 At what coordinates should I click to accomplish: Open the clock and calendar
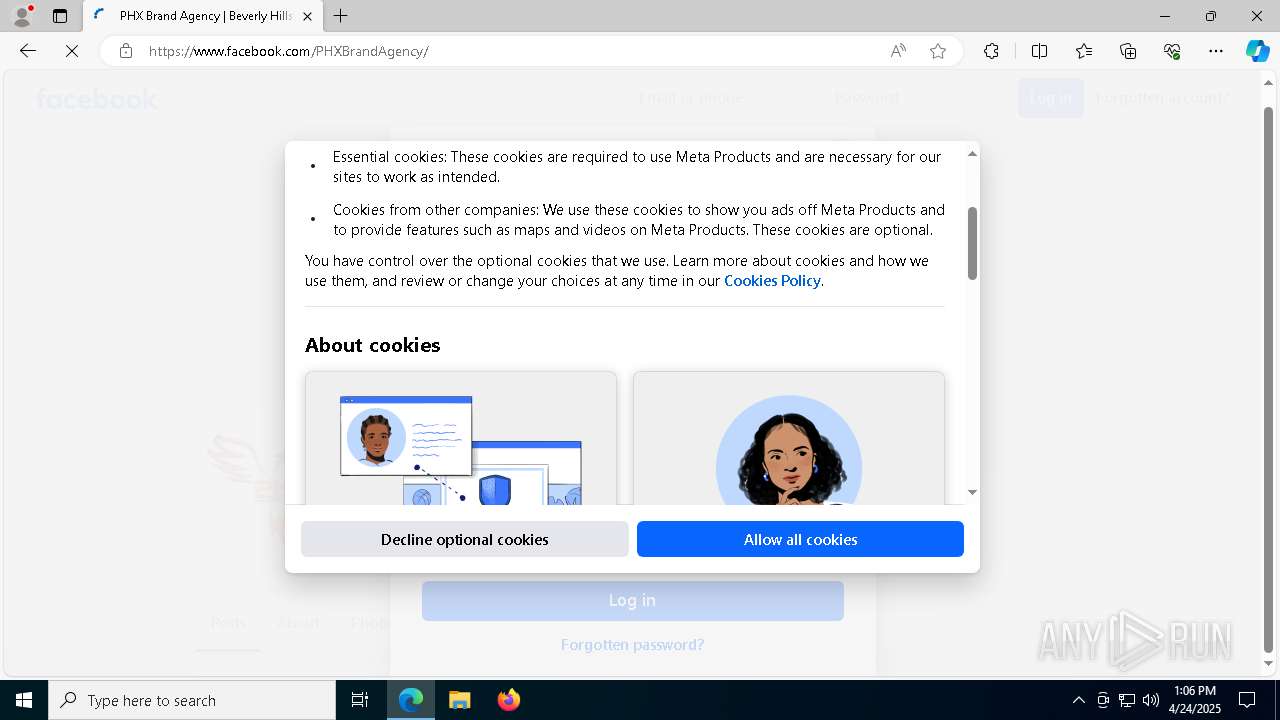point(1194,700)
